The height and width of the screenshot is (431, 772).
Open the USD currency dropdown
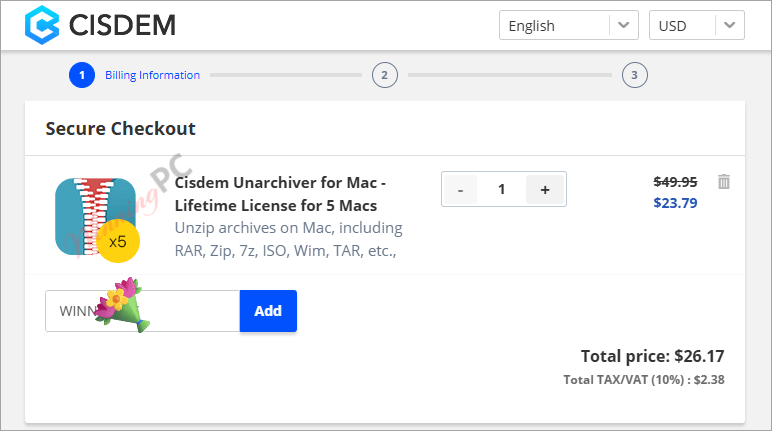tap(697, 25)
